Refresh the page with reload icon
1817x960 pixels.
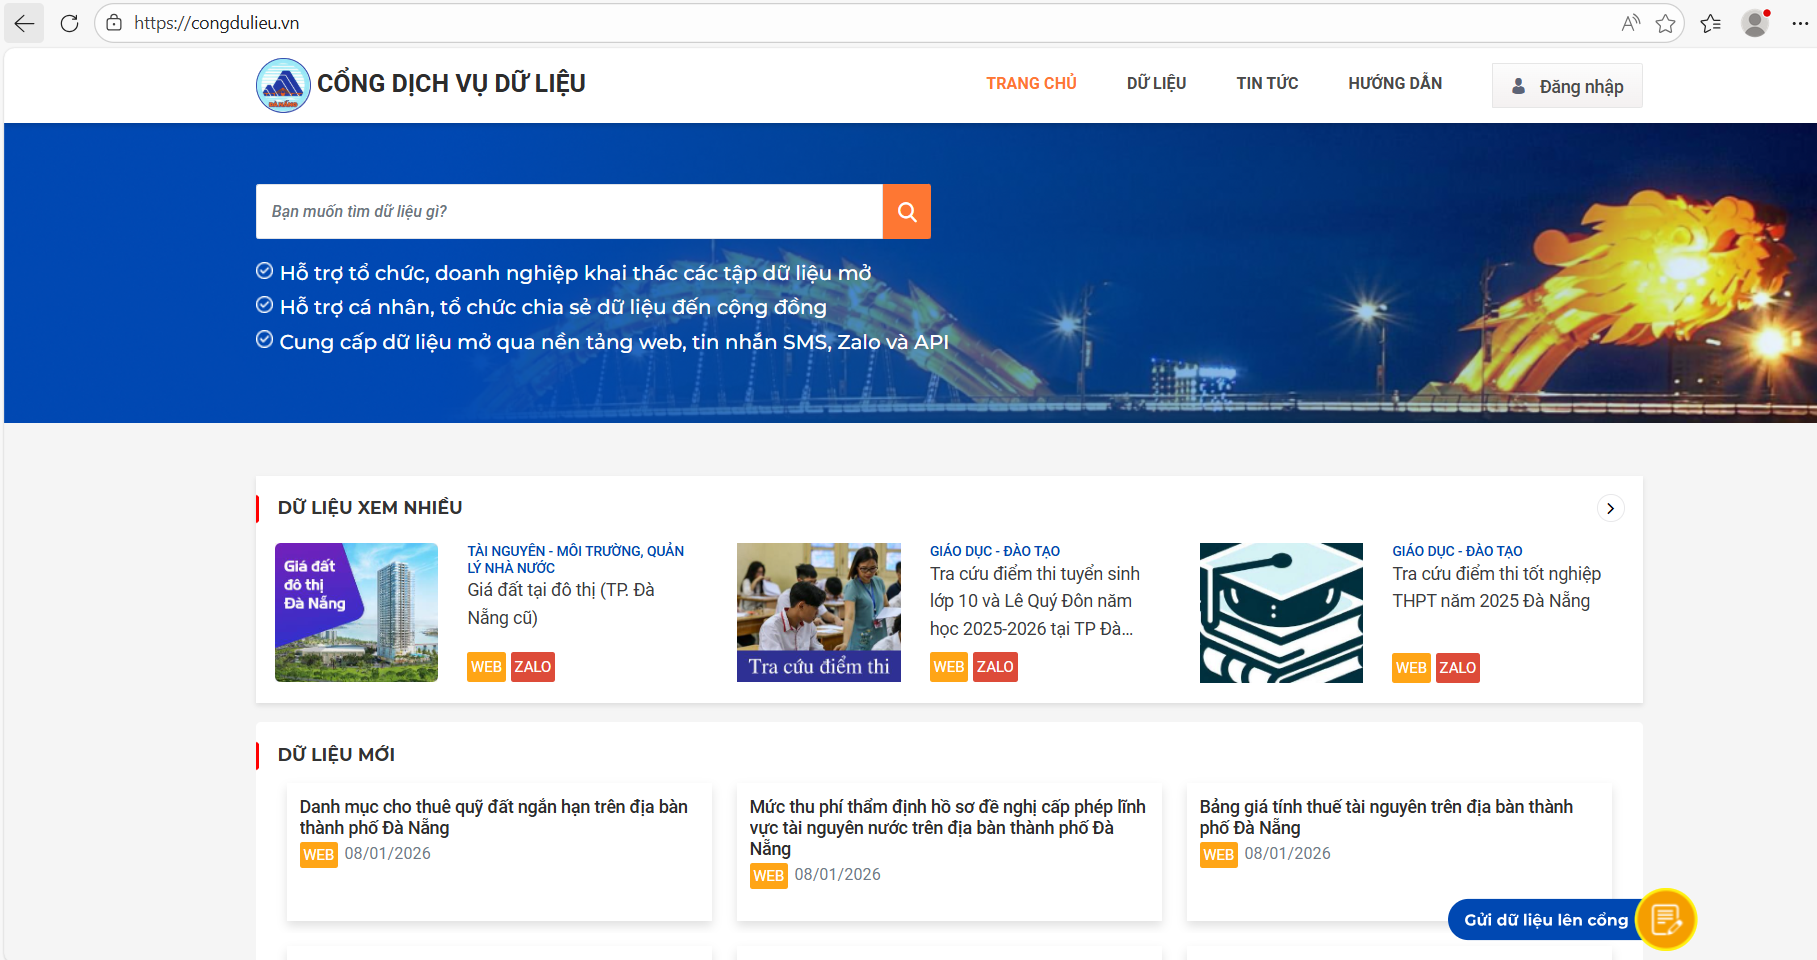click(69, 23)
